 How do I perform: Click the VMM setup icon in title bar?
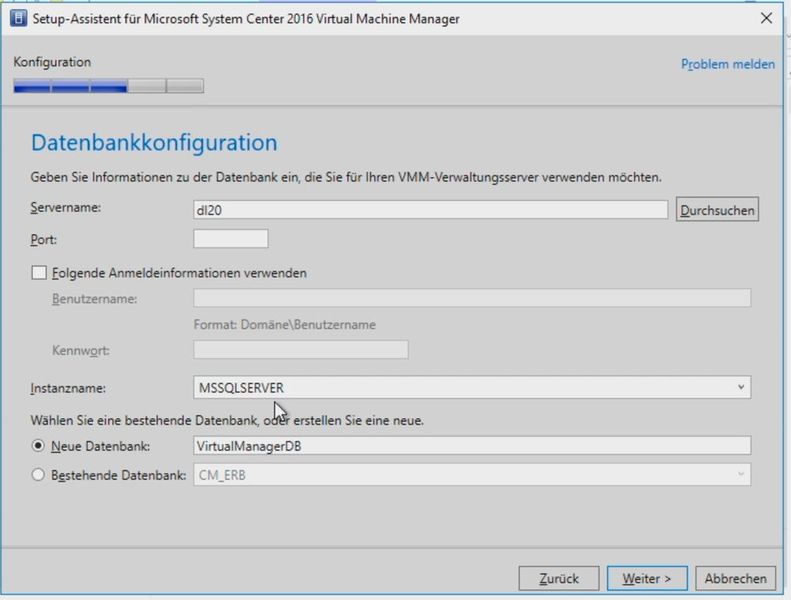click(x=18, y=19)
